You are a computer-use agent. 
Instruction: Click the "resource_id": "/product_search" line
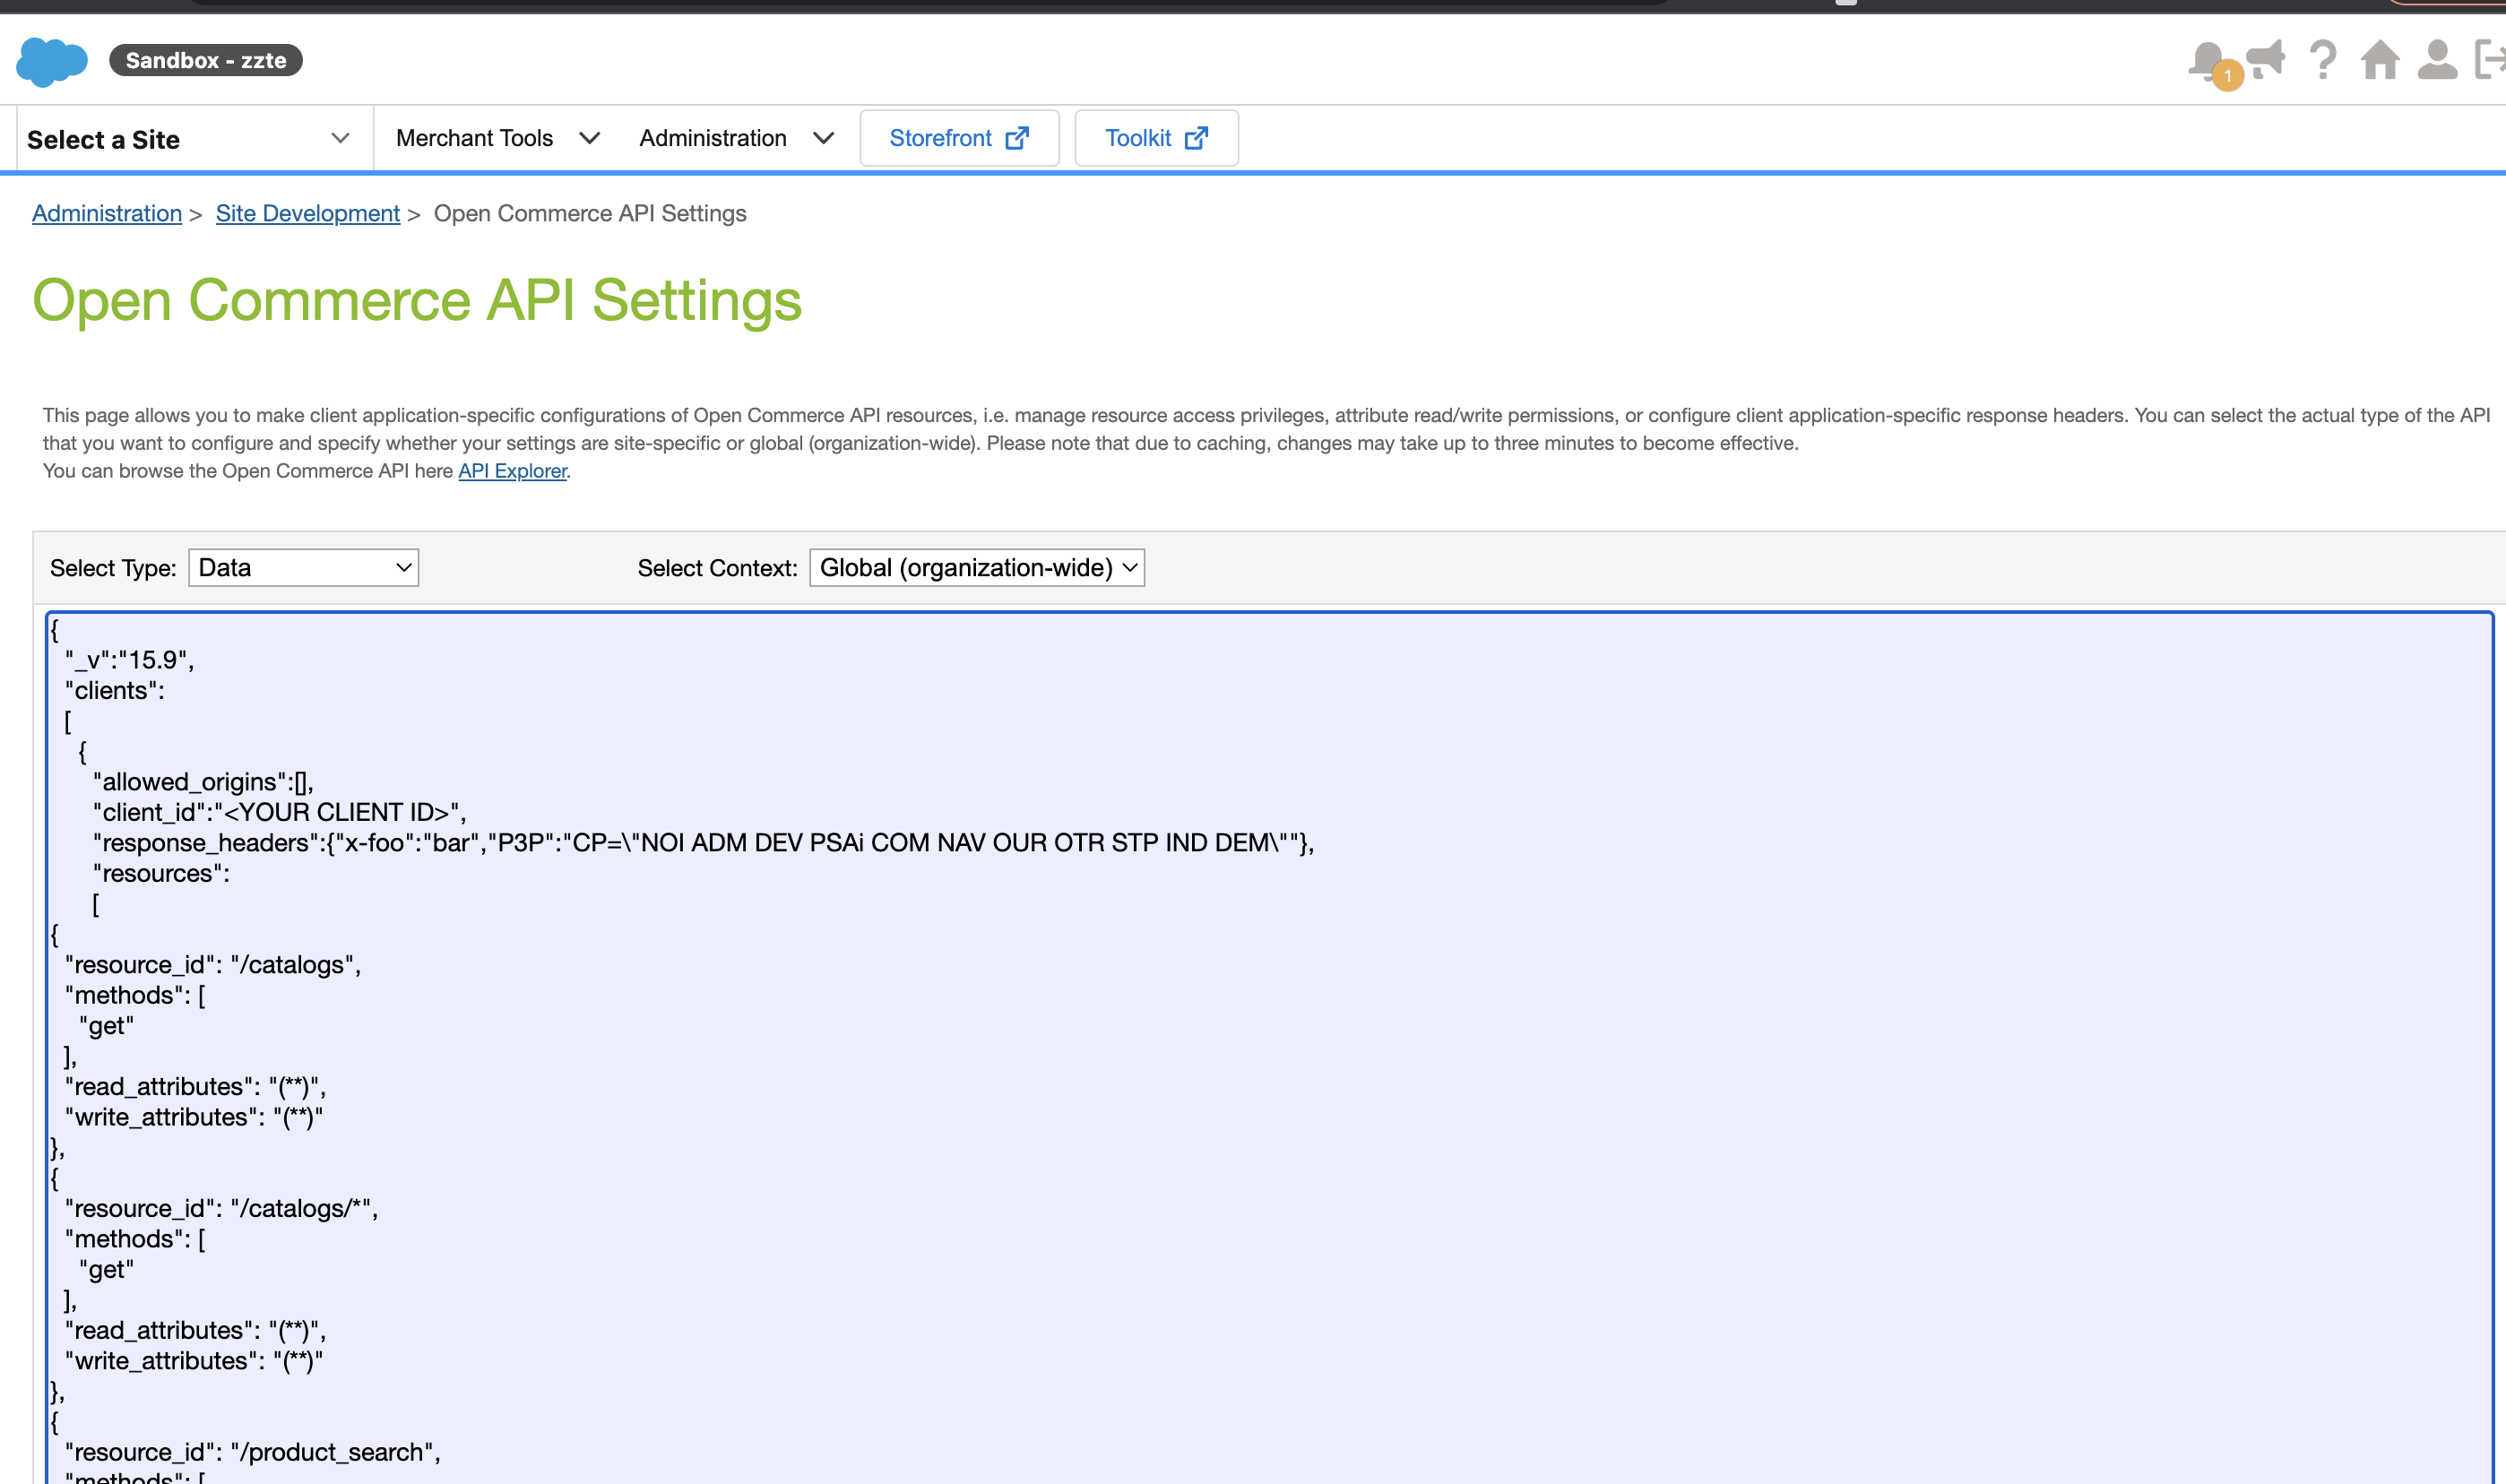click(x=253, y=1453)
